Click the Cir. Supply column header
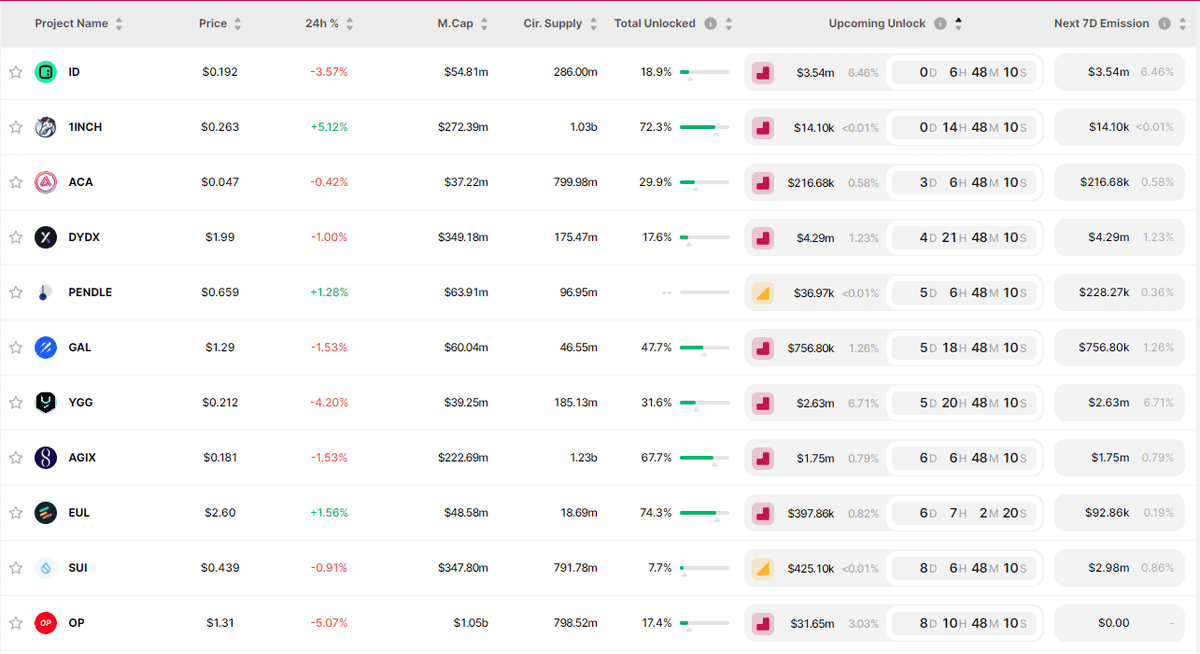Viewport: 1200px width, 654px height. pos(552,24)
